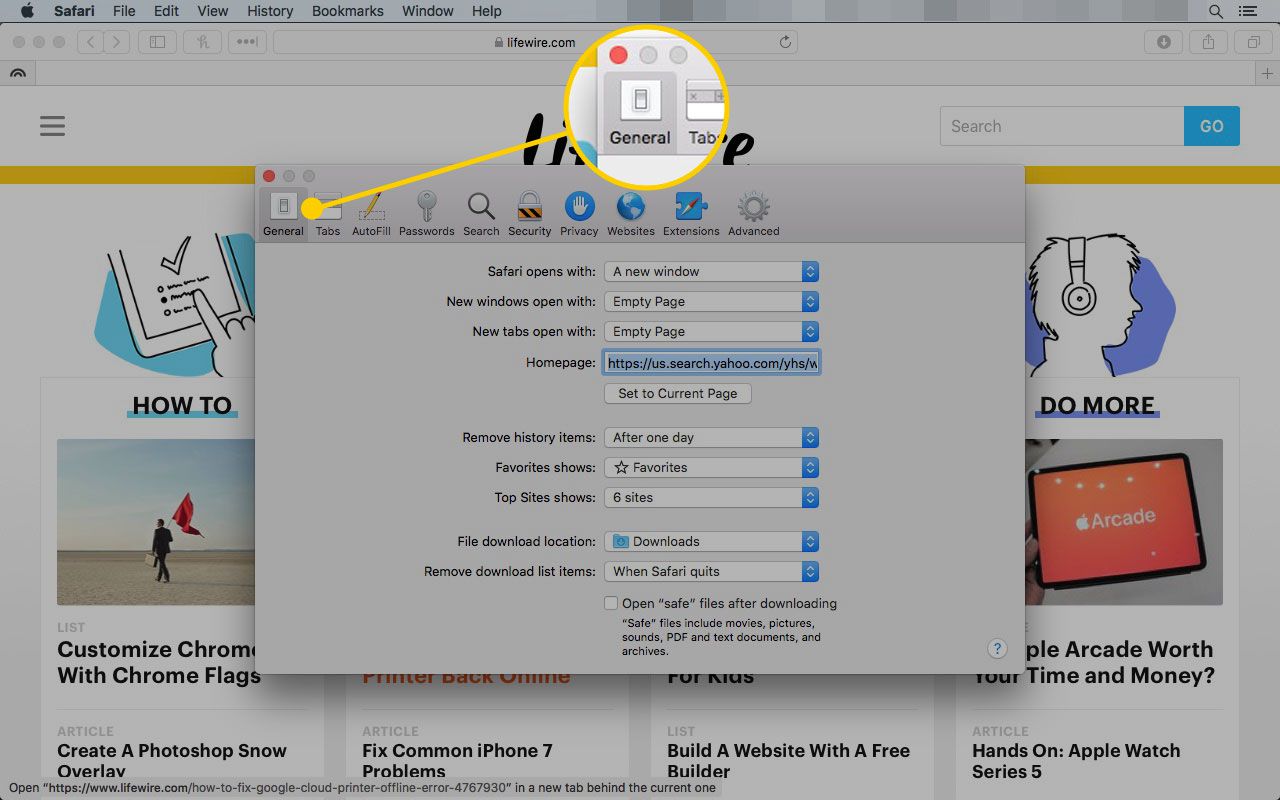This screenshot has height=800, width=1280.
Task: Open the Passwords preferences pane
Action: [x=427, y=214]
